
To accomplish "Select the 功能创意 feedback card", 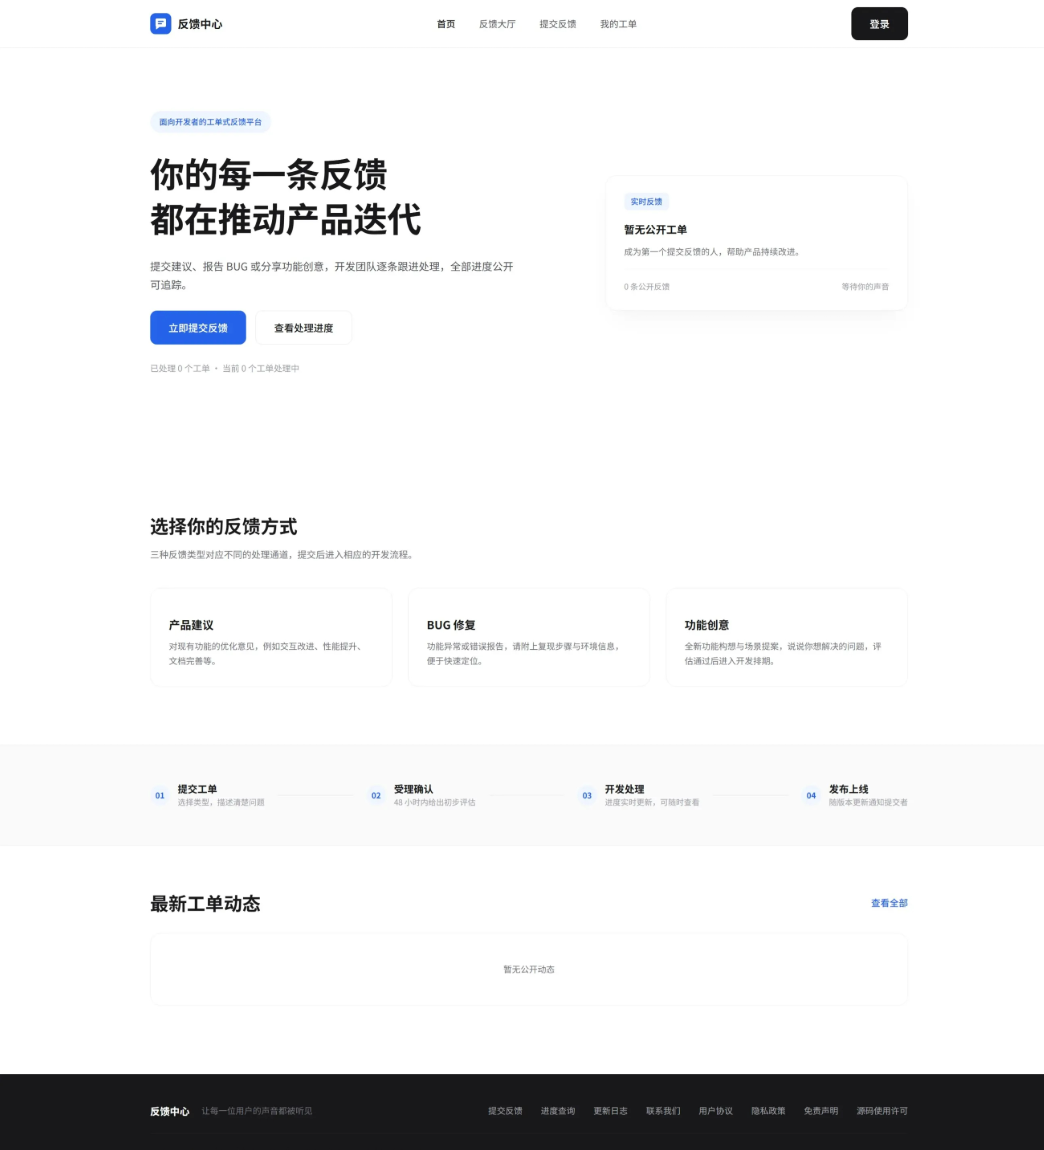I will click(x=786, y=637).
